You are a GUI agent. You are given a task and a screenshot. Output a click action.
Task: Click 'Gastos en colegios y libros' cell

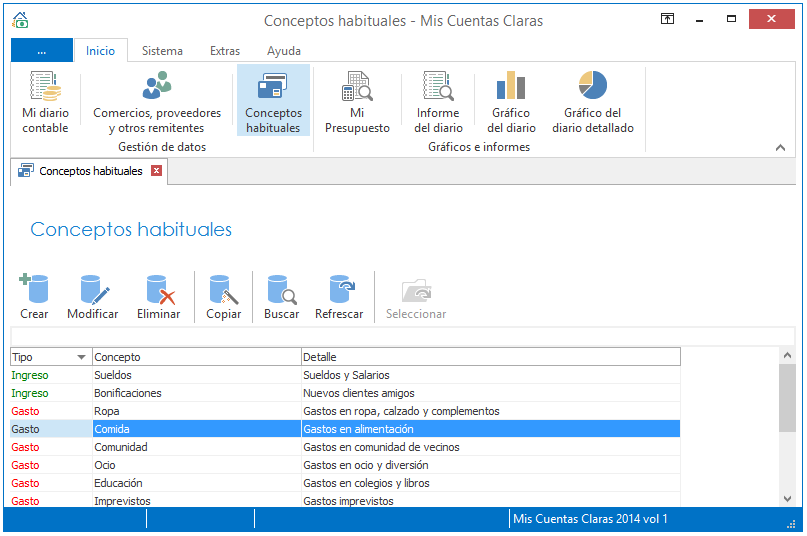pyautogui.click(x=490, y=483)
